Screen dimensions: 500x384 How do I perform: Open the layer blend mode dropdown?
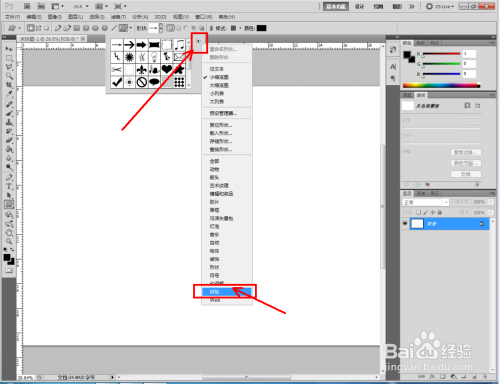tap(426, 202)
